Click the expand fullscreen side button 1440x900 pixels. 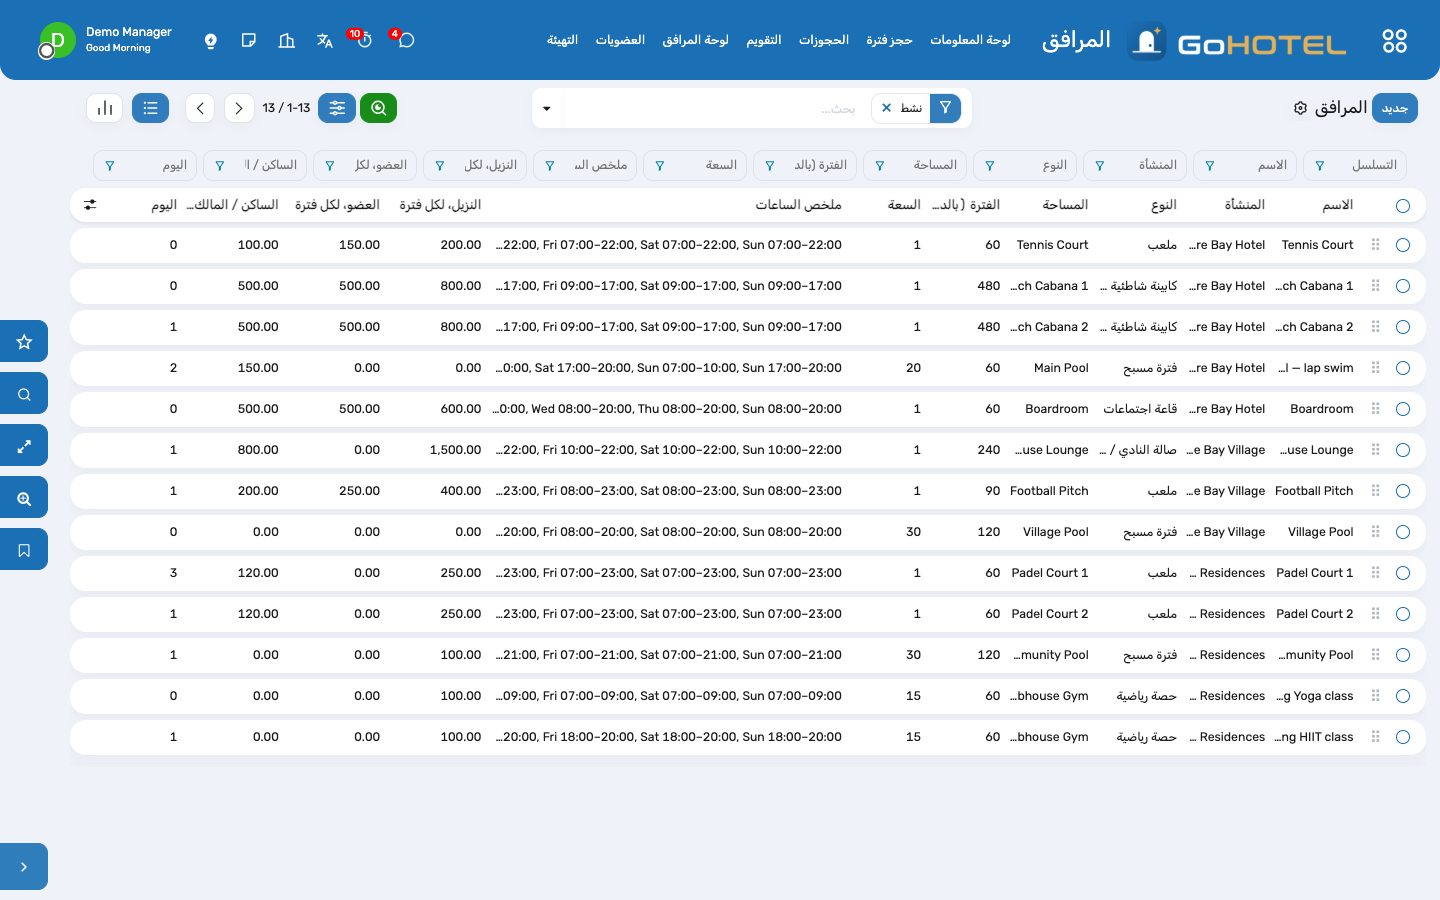coord(24,446)
